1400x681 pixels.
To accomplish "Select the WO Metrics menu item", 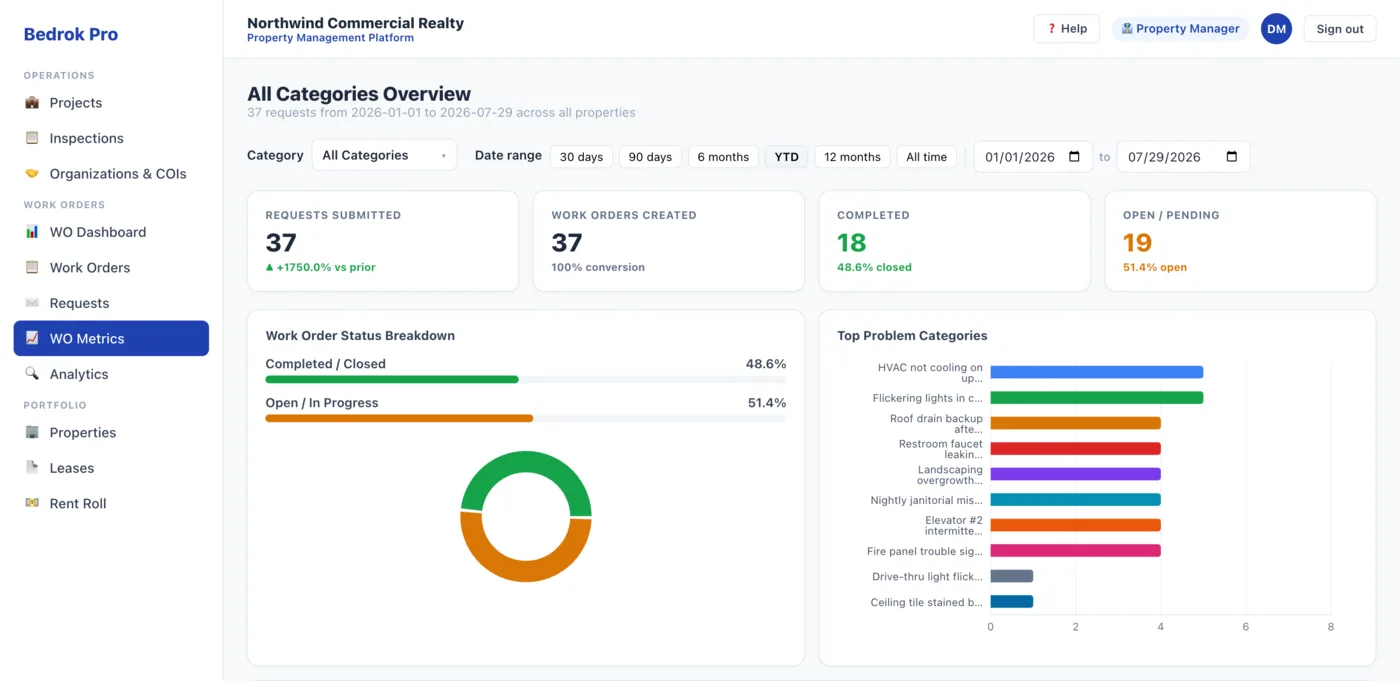I will coord(111,339).
